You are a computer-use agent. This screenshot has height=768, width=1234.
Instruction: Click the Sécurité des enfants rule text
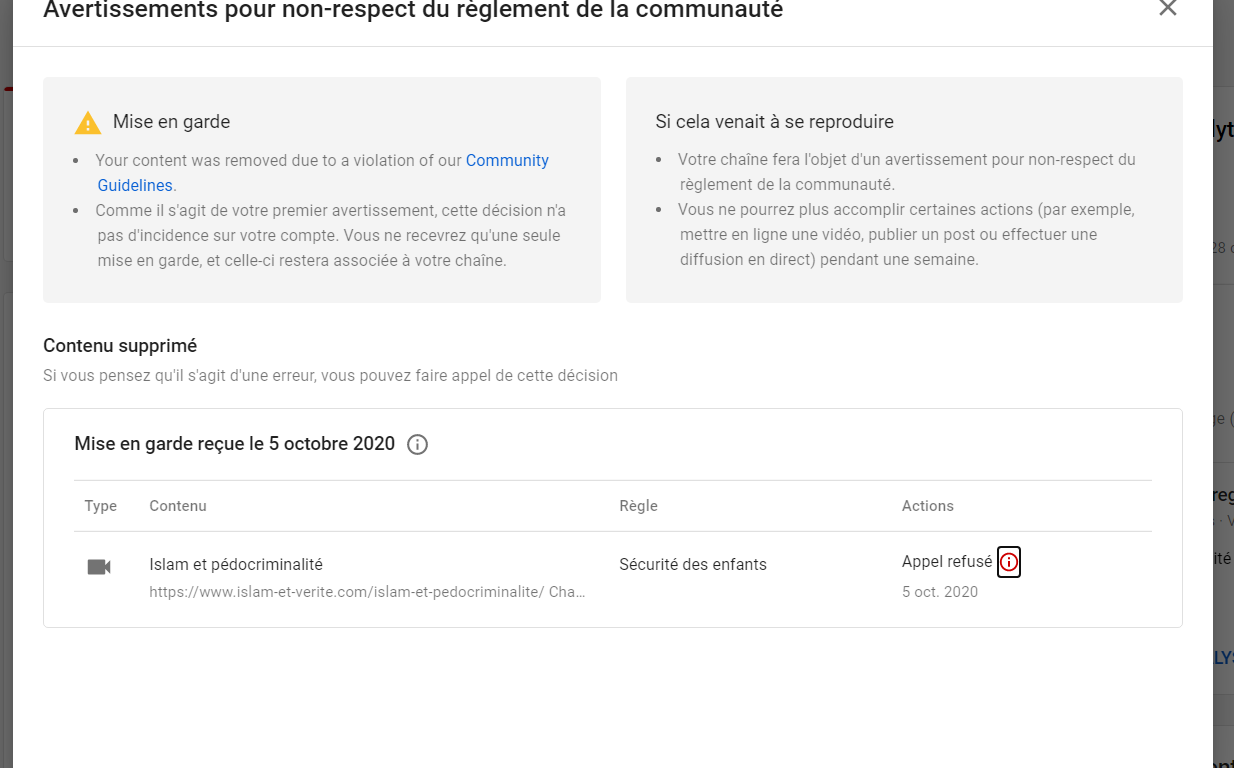[x=693, y=565]
